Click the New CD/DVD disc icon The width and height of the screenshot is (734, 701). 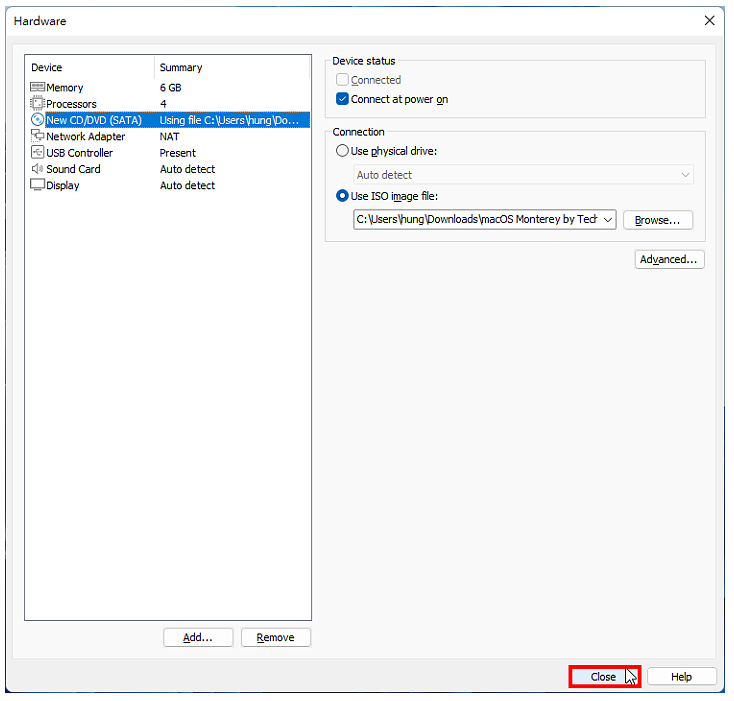point(37,120)
